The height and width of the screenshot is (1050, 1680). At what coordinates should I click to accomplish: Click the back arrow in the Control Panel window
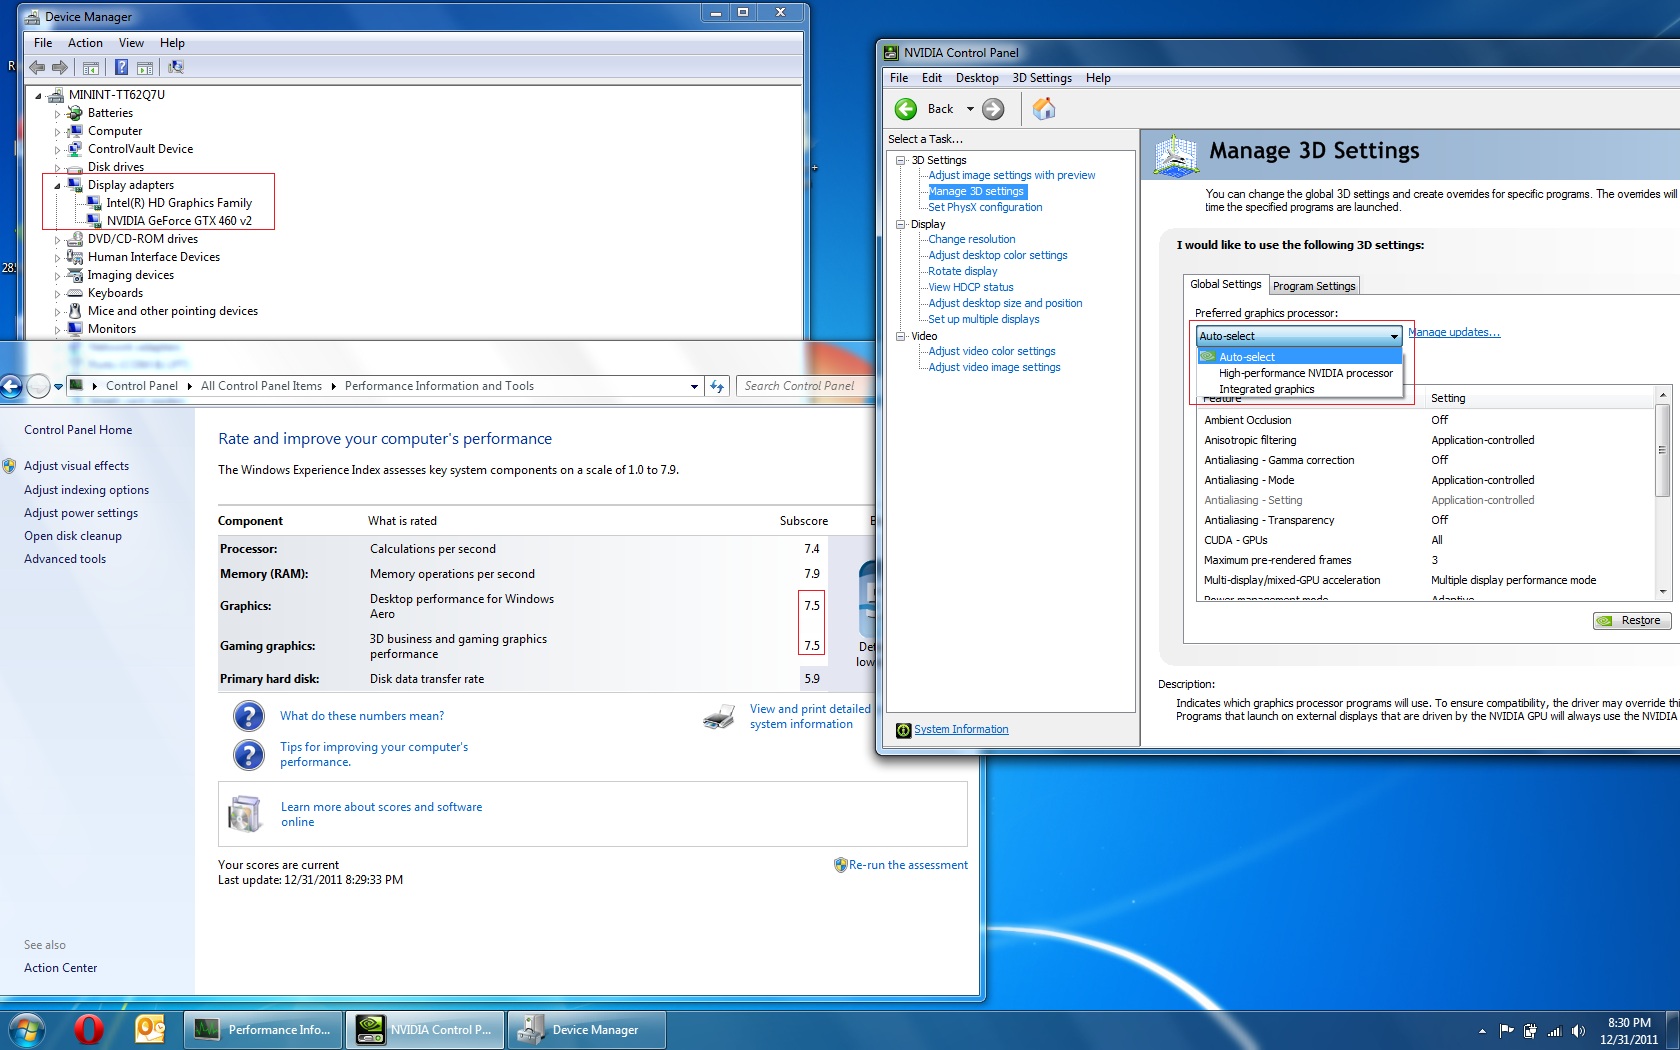11,386
